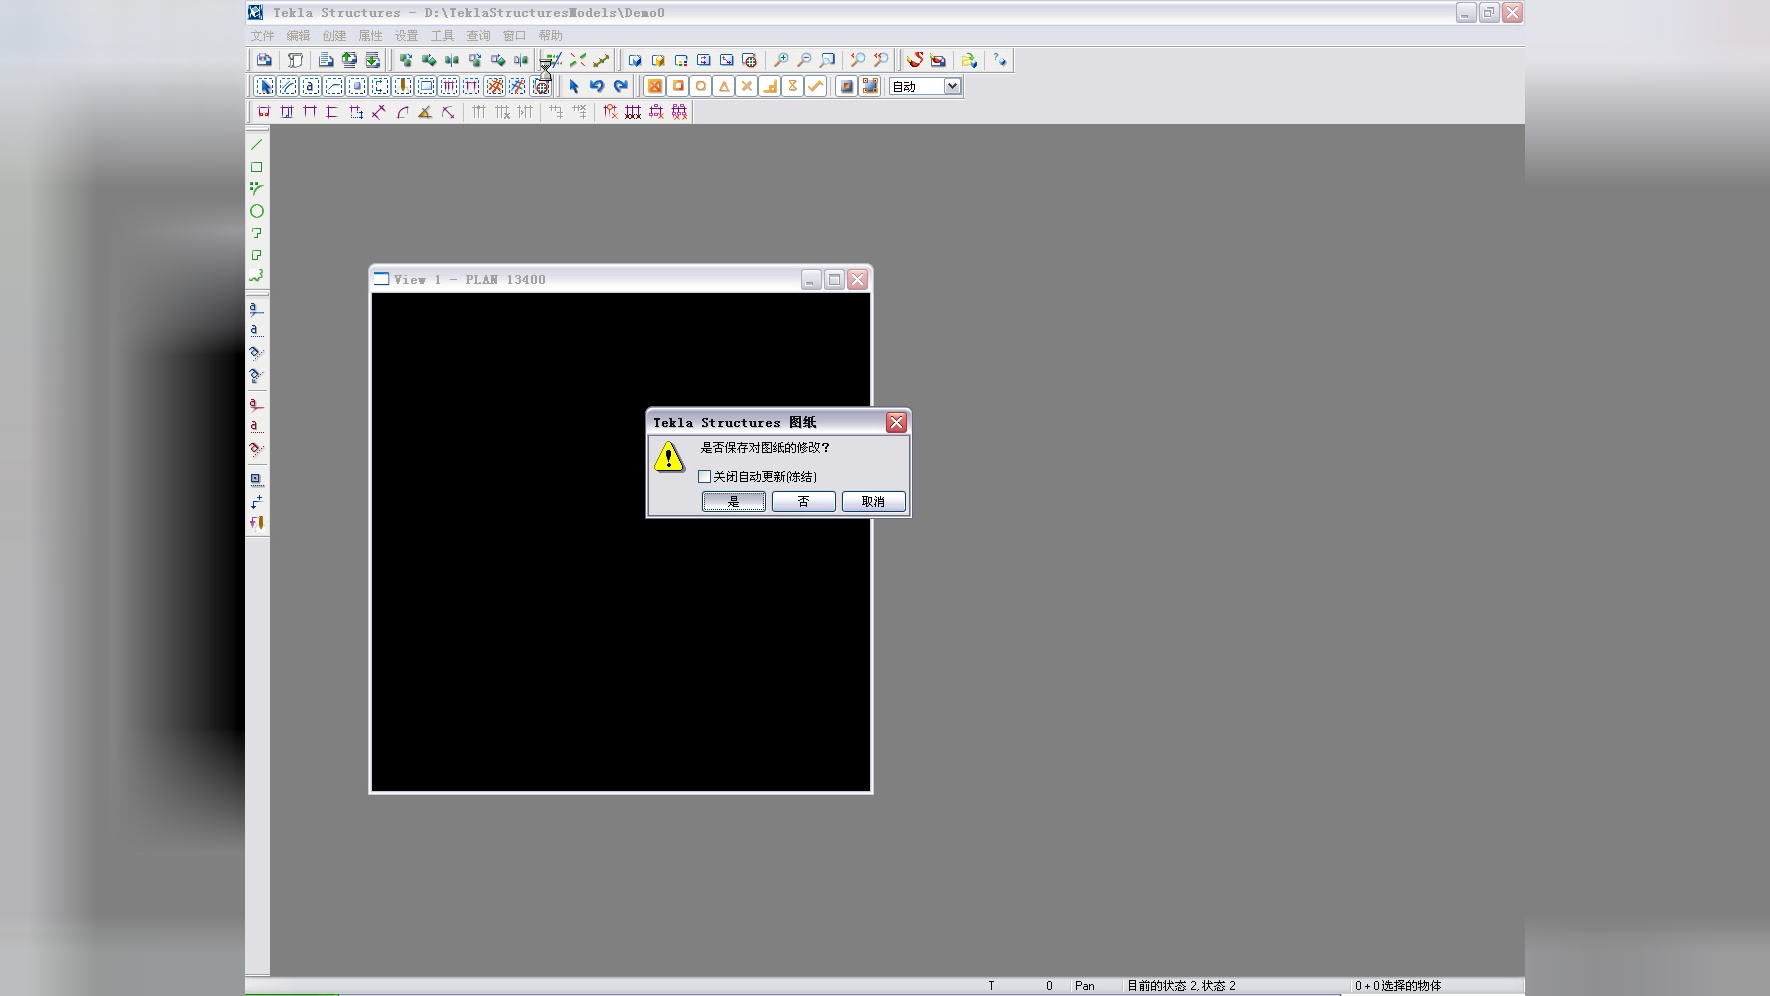Screen dimensions: 1770x996
Task: Click the '0 + 0 选择的物体' status text
Action: tap(1398, 986)
